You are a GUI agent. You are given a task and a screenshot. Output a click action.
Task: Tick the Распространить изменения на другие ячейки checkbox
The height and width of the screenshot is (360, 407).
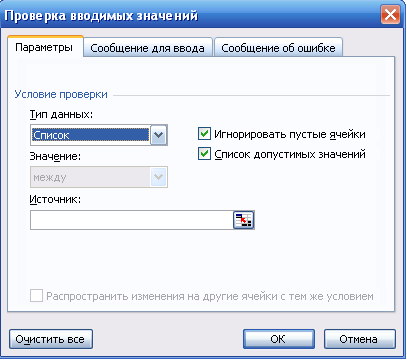click(36, 296)
